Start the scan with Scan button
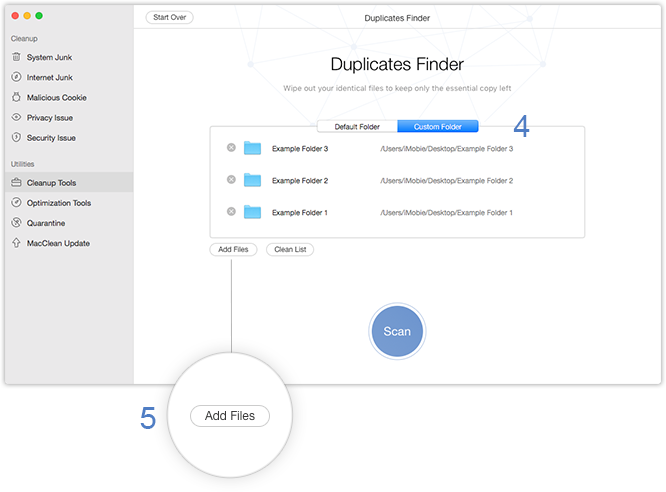666x492 pixels. click(397, 331)
